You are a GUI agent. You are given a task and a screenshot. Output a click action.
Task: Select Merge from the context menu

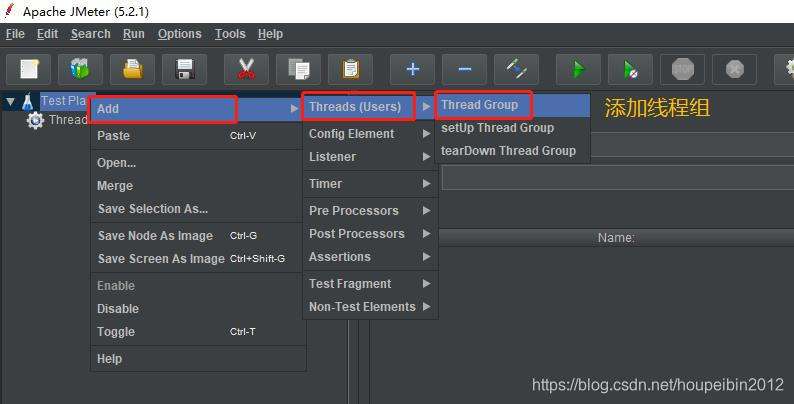198,186
